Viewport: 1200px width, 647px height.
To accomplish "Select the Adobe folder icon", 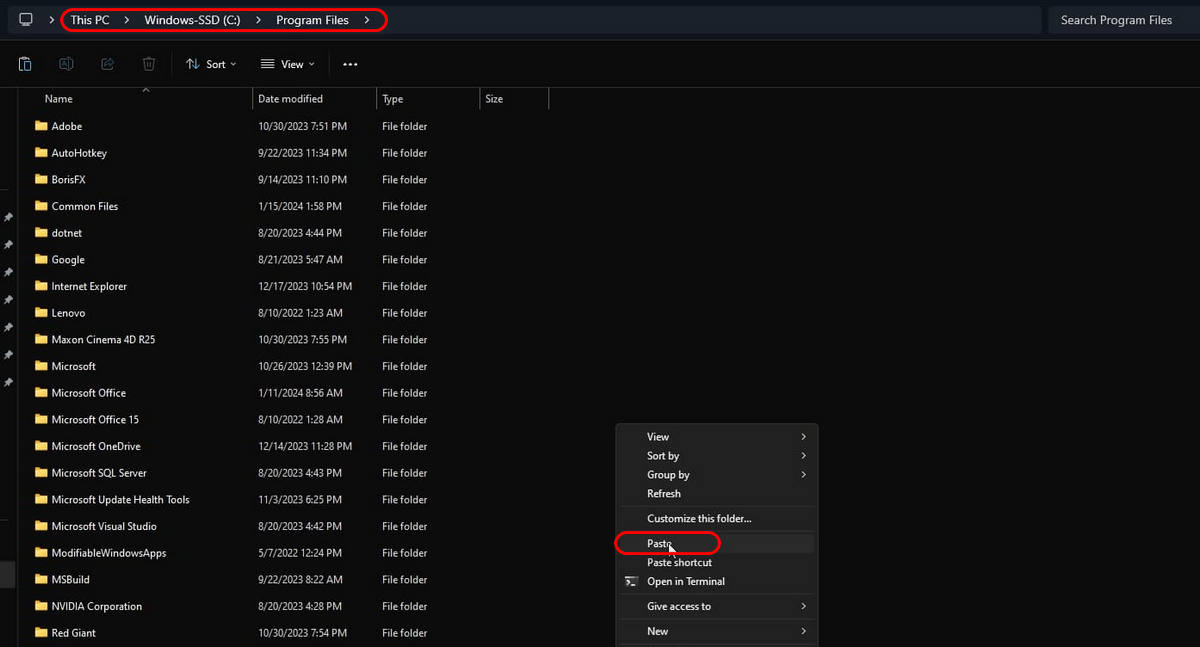I will [x=41, y=126].
